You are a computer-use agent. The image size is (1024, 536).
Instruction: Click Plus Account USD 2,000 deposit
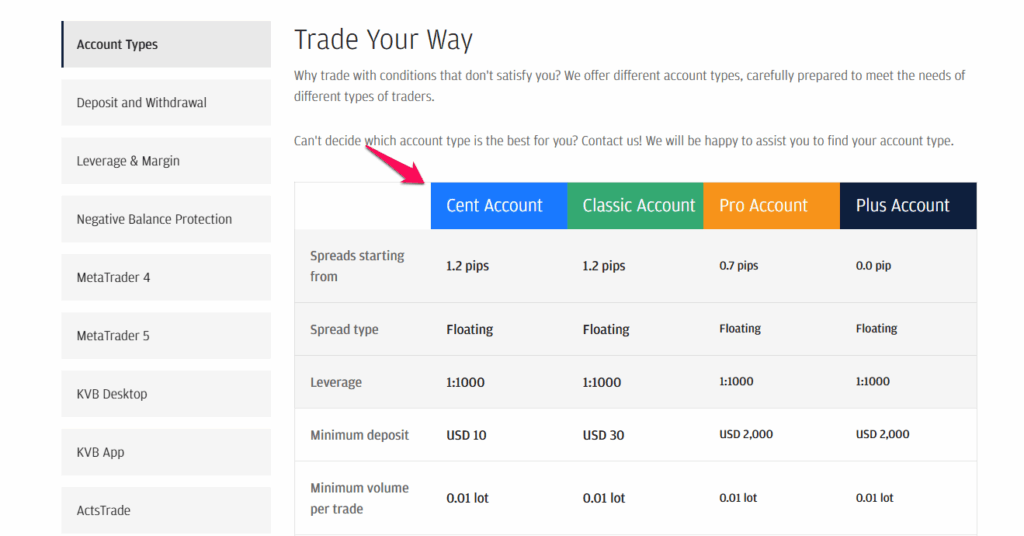point(882,434)
